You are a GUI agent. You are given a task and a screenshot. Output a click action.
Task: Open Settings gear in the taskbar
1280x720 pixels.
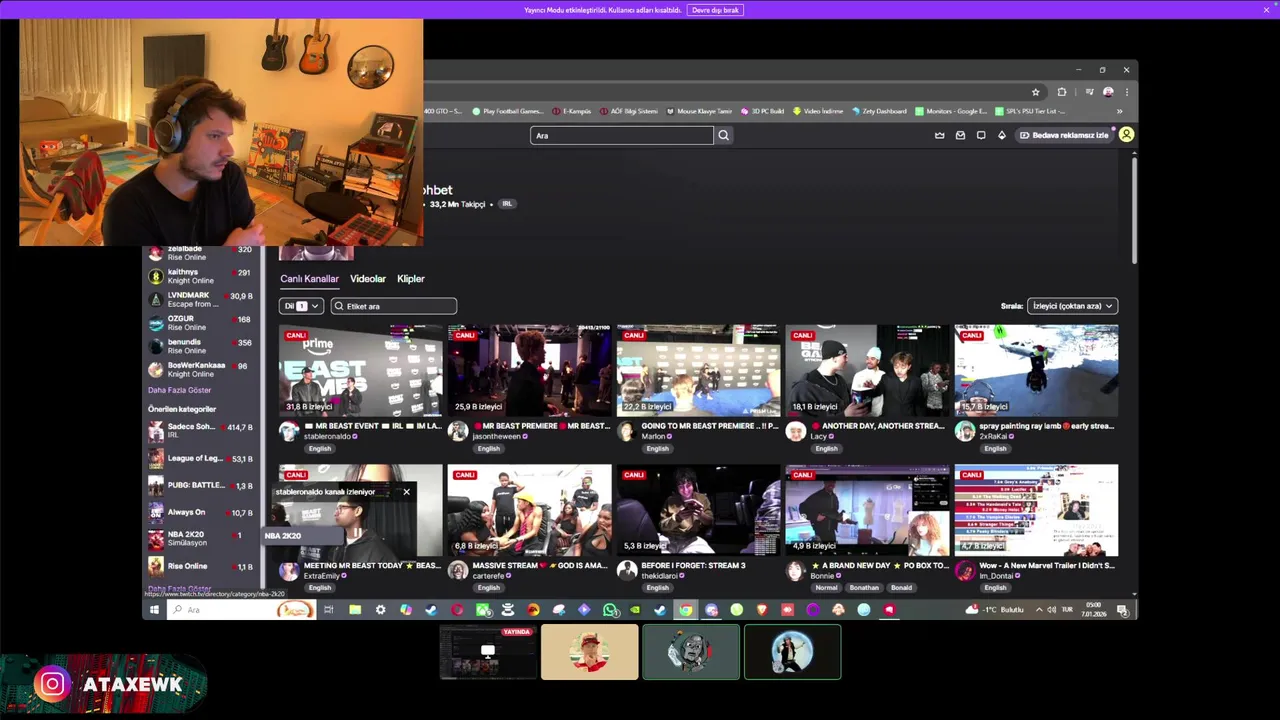(380, 610)
